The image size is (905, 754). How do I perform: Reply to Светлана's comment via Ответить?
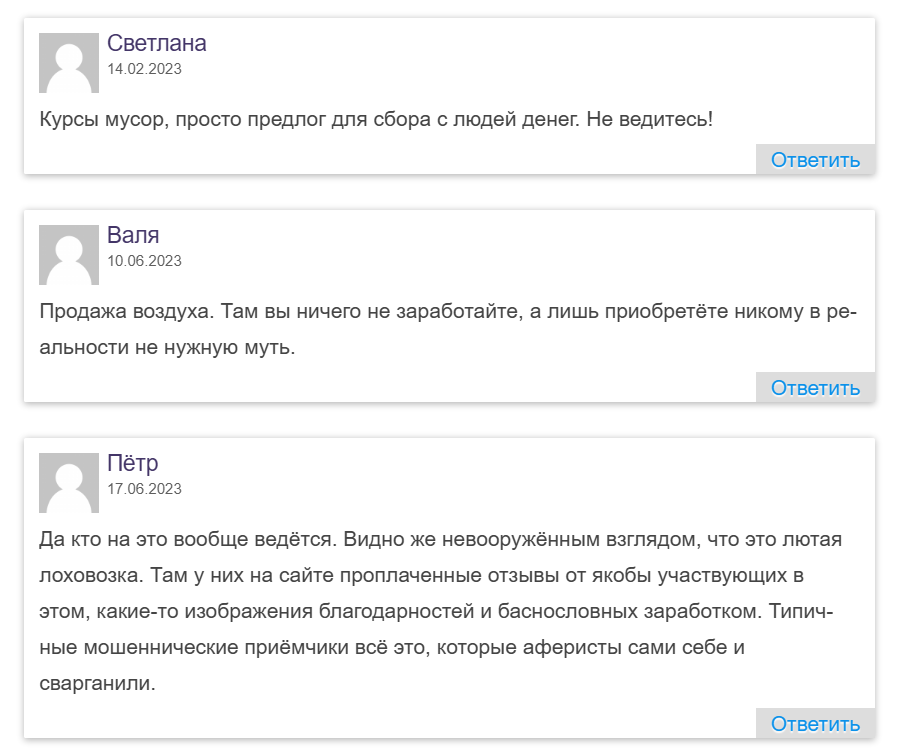(815, 159)
